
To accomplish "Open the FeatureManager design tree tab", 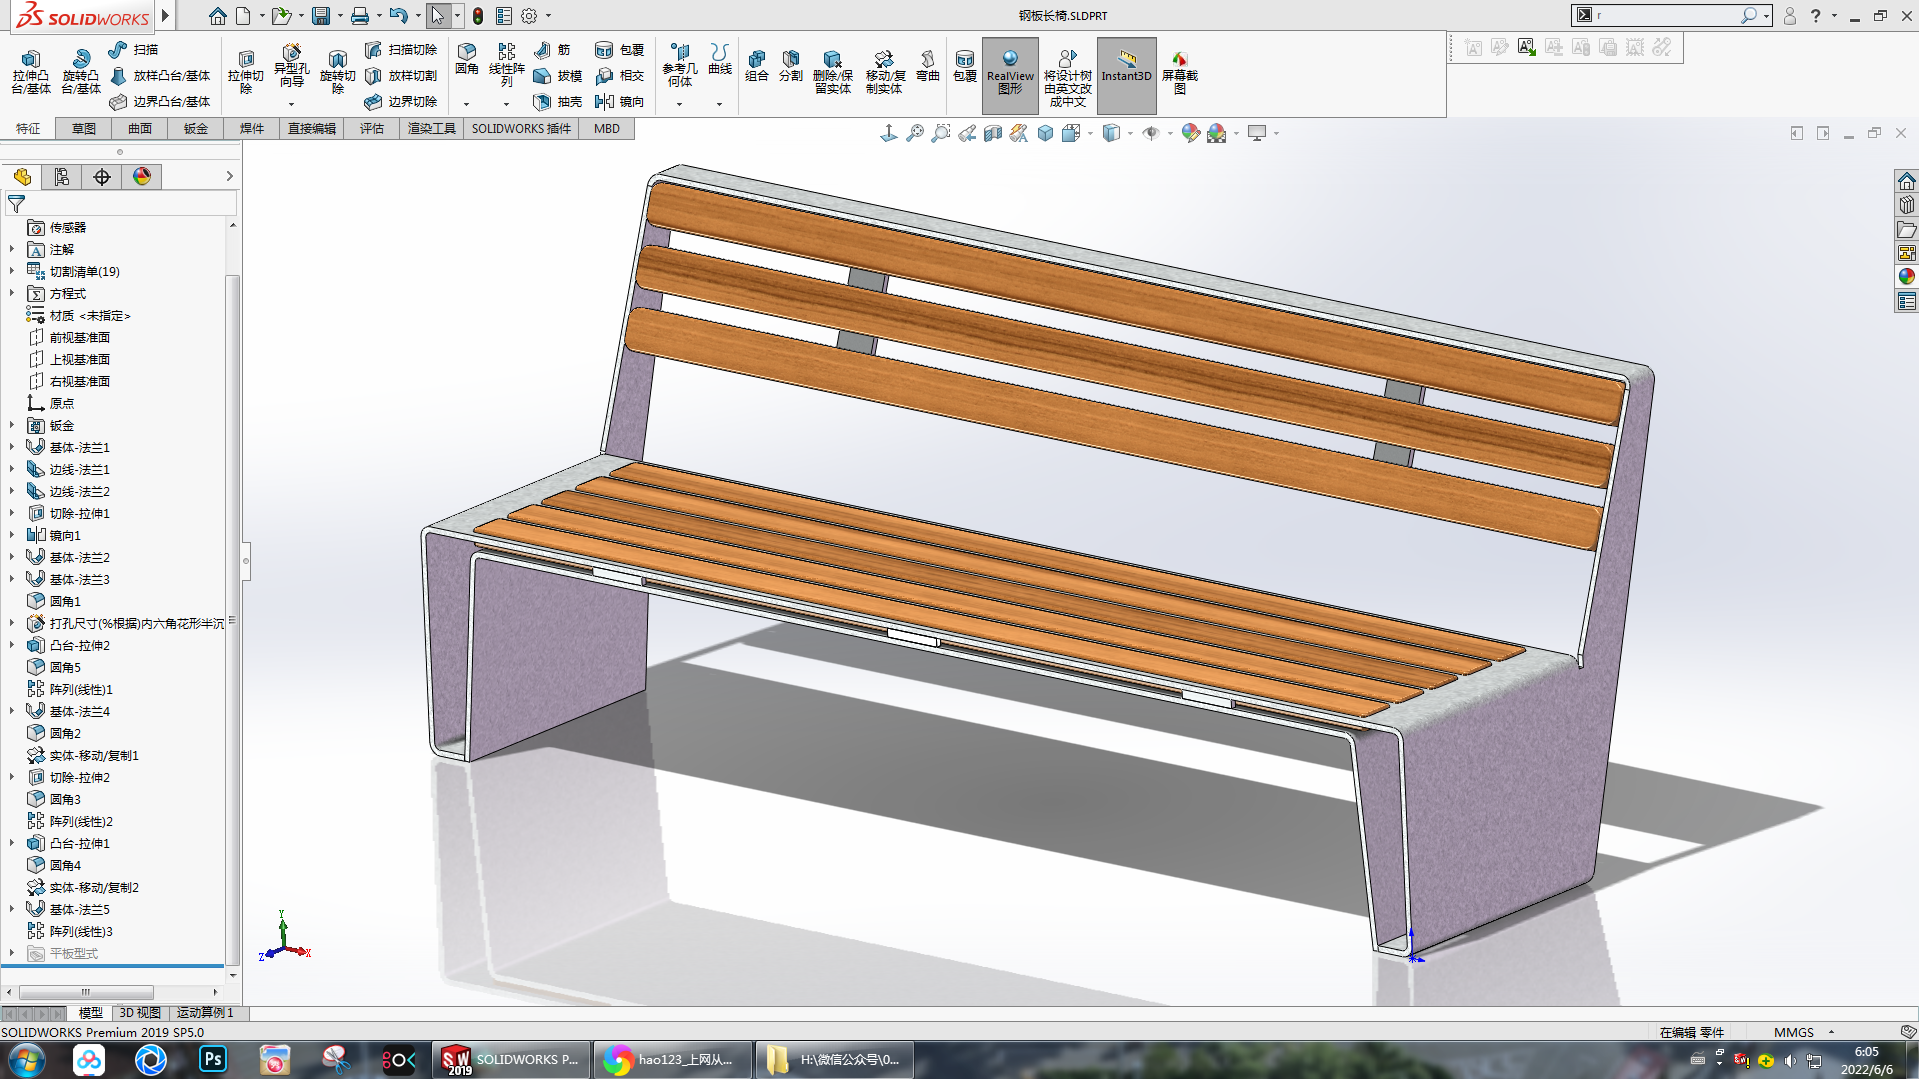I will click(x=22, y=177).
